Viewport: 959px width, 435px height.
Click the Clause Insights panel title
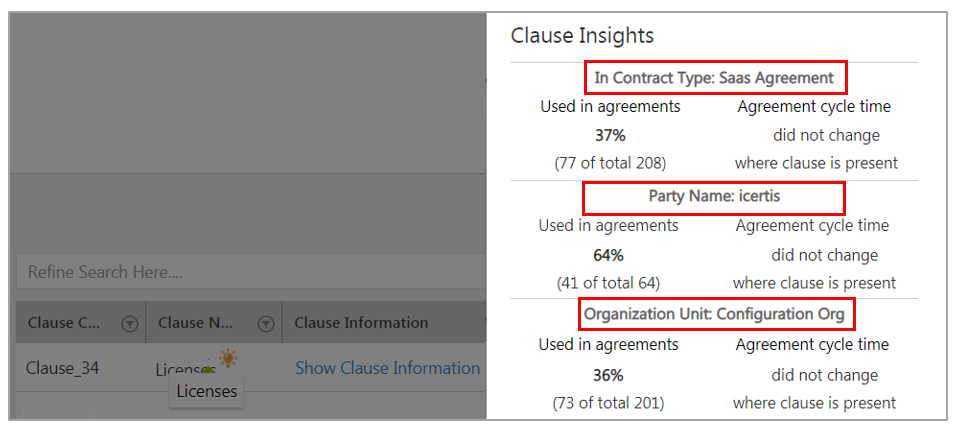tap(582, 36)
